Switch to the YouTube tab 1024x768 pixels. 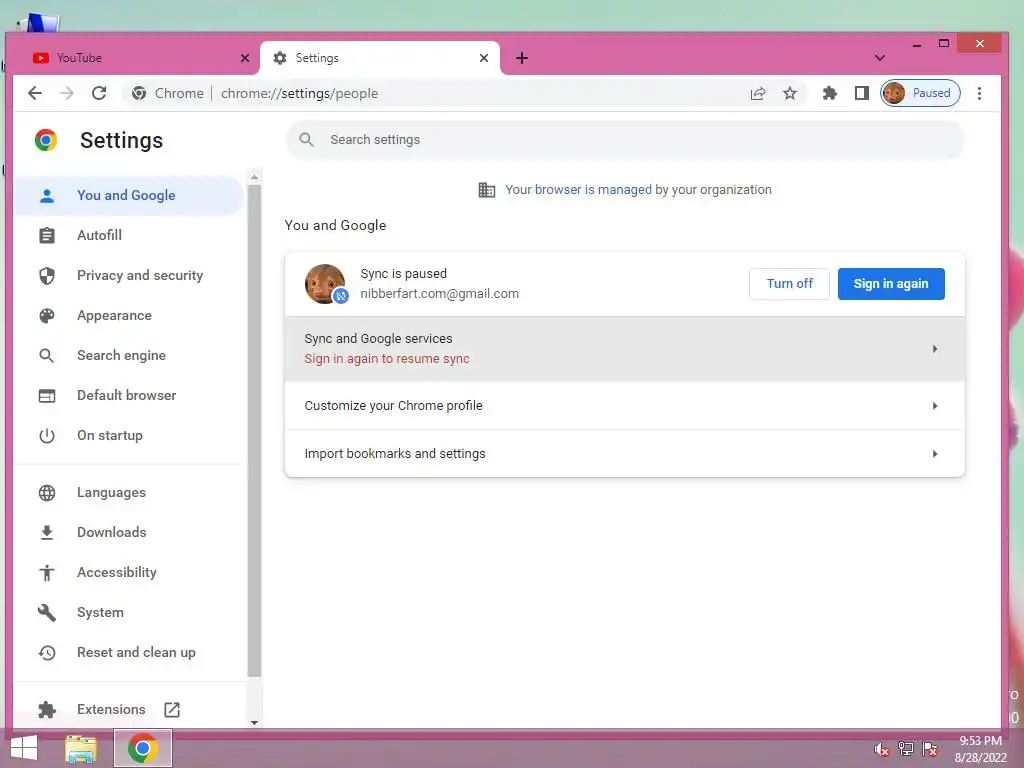pyautogui.click(x=134, y=58)
